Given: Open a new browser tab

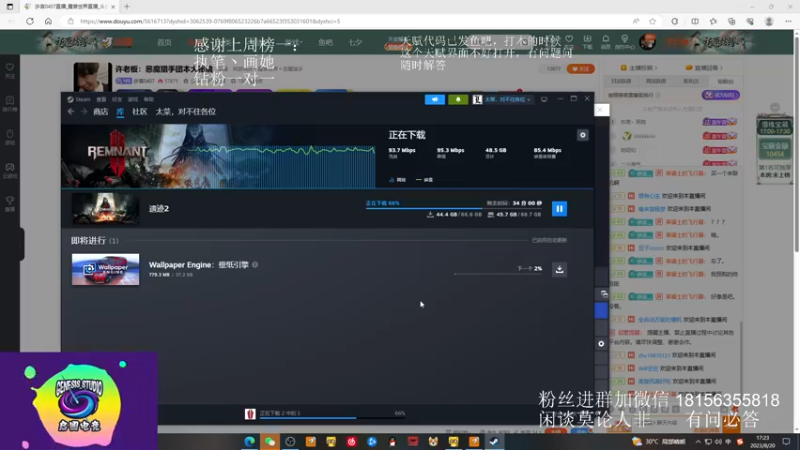Looking at the screenshot, I should click(127, 7).
